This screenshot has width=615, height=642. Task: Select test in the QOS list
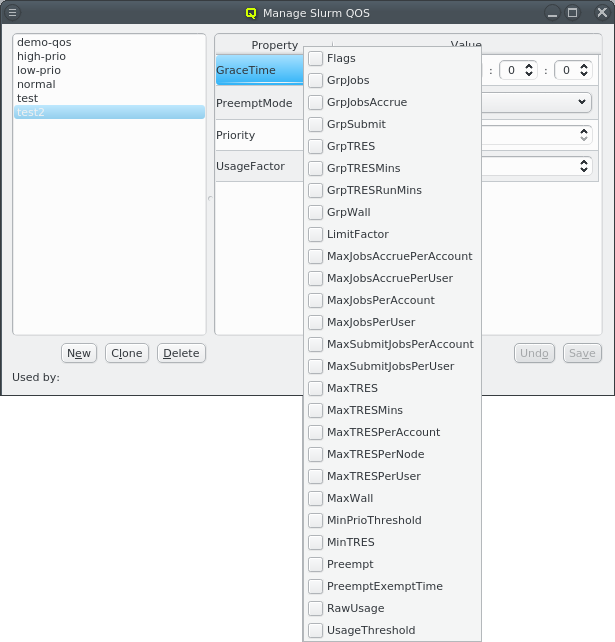(x=109, y=98)
